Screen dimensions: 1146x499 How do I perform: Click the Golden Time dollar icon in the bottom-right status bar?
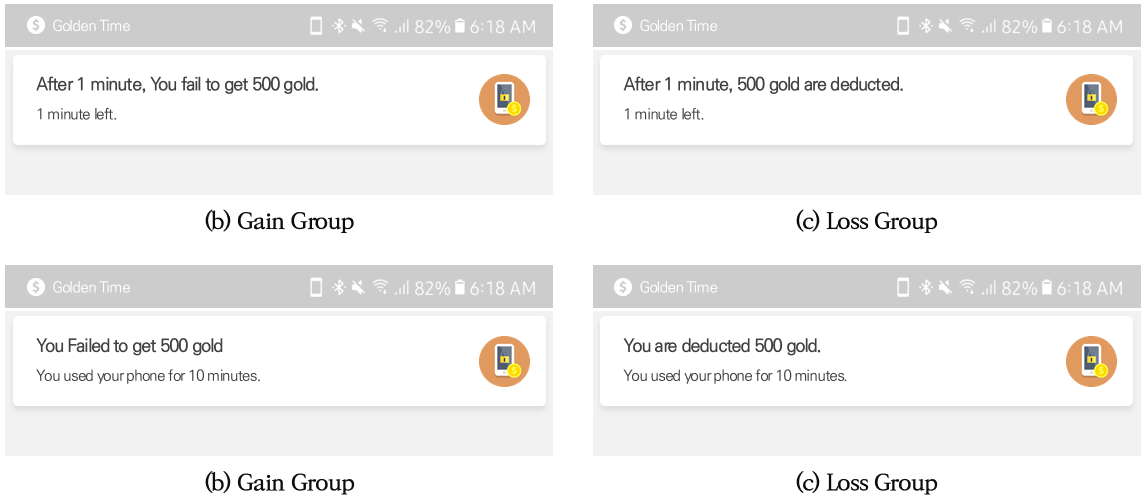coord(623,287)
